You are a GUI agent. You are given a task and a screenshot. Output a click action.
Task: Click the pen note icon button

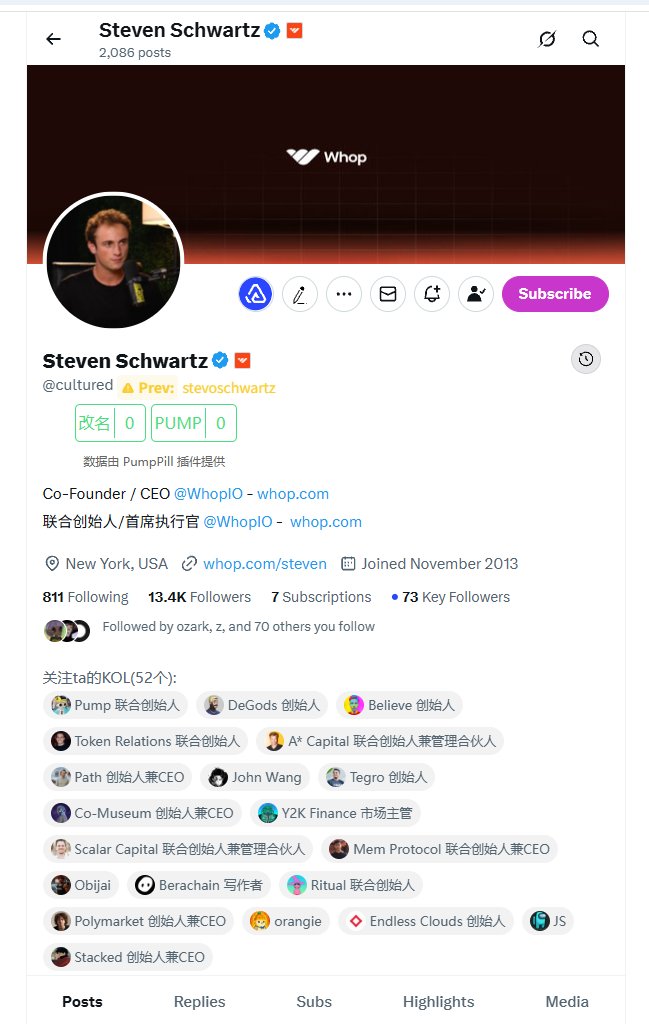[300, 294]
